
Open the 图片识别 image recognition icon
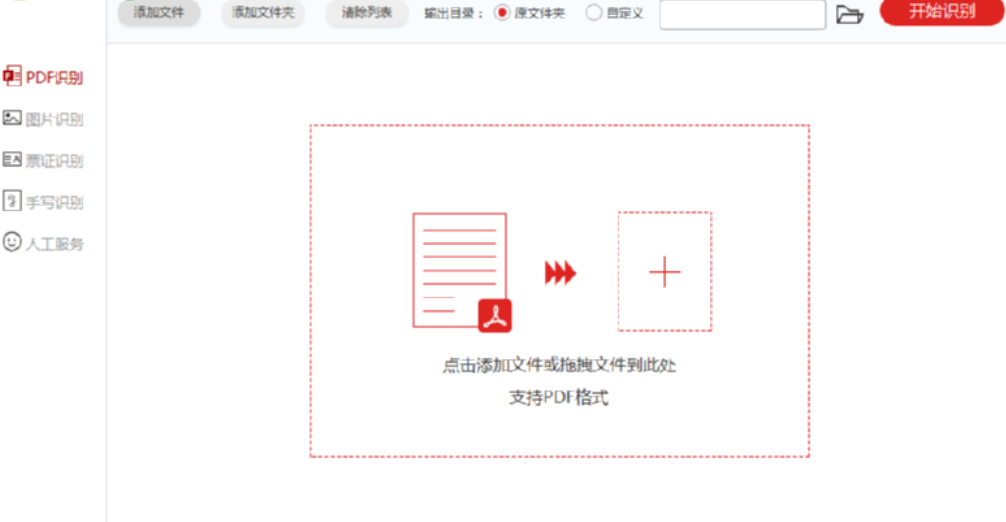point(12,119)
